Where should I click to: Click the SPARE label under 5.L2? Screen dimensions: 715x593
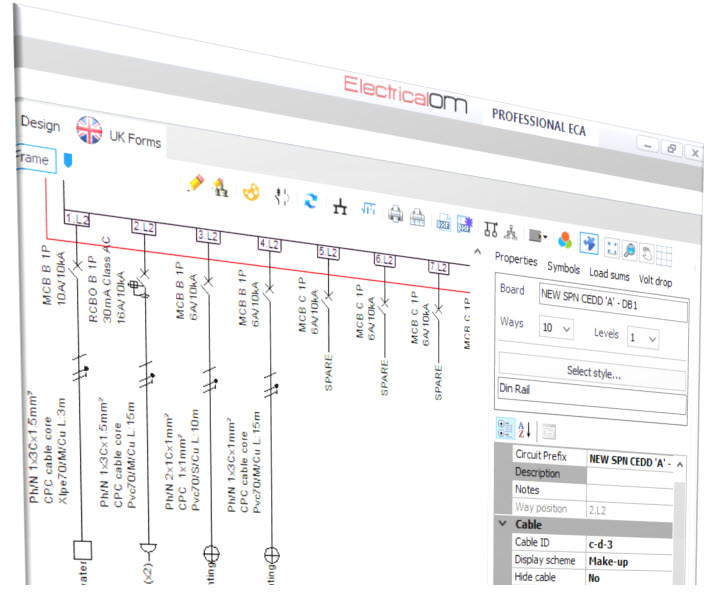[328, 373]
